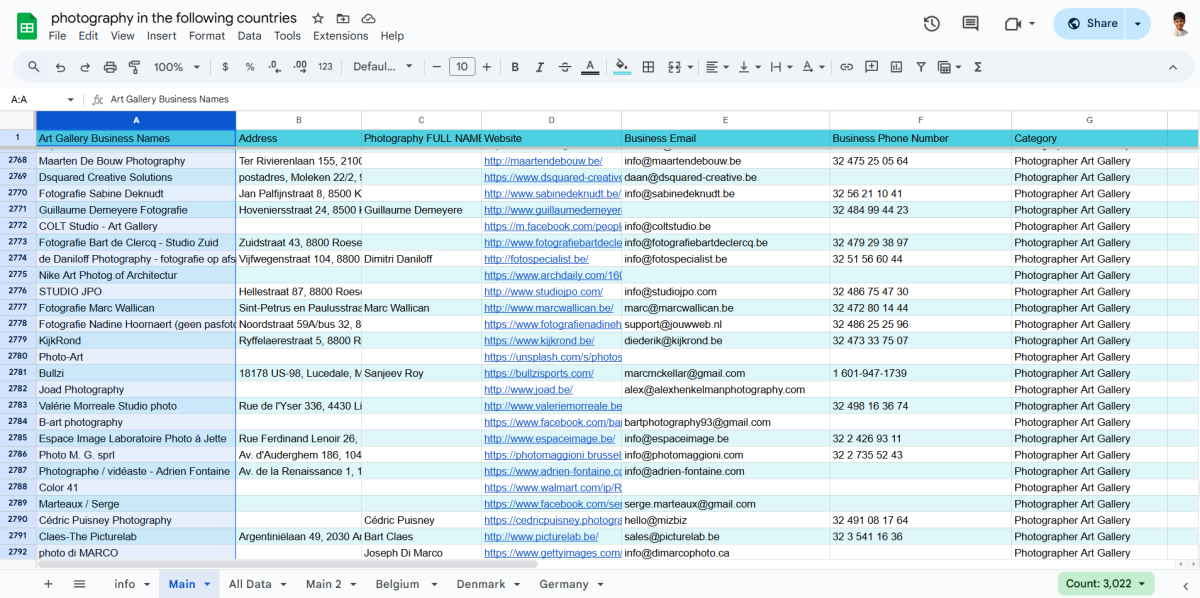Open version history clock icon
Viewport: 1200px width, 598px height.
(x=931, y=24)
